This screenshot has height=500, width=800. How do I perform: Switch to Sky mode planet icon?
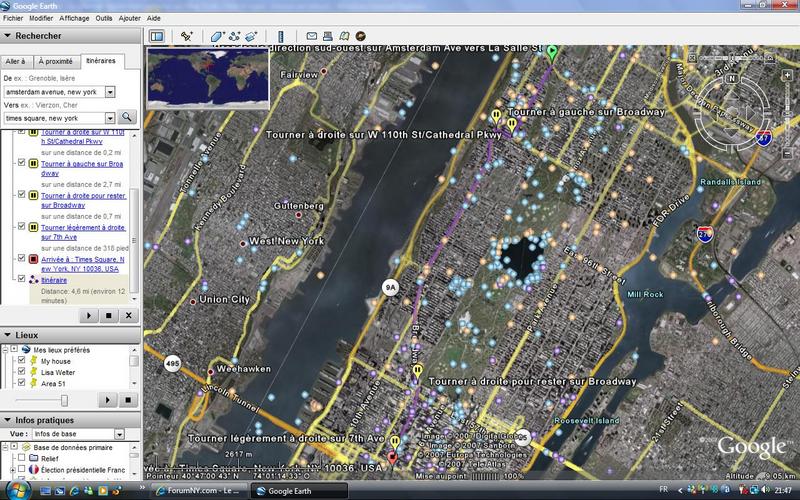click(361, 36)
